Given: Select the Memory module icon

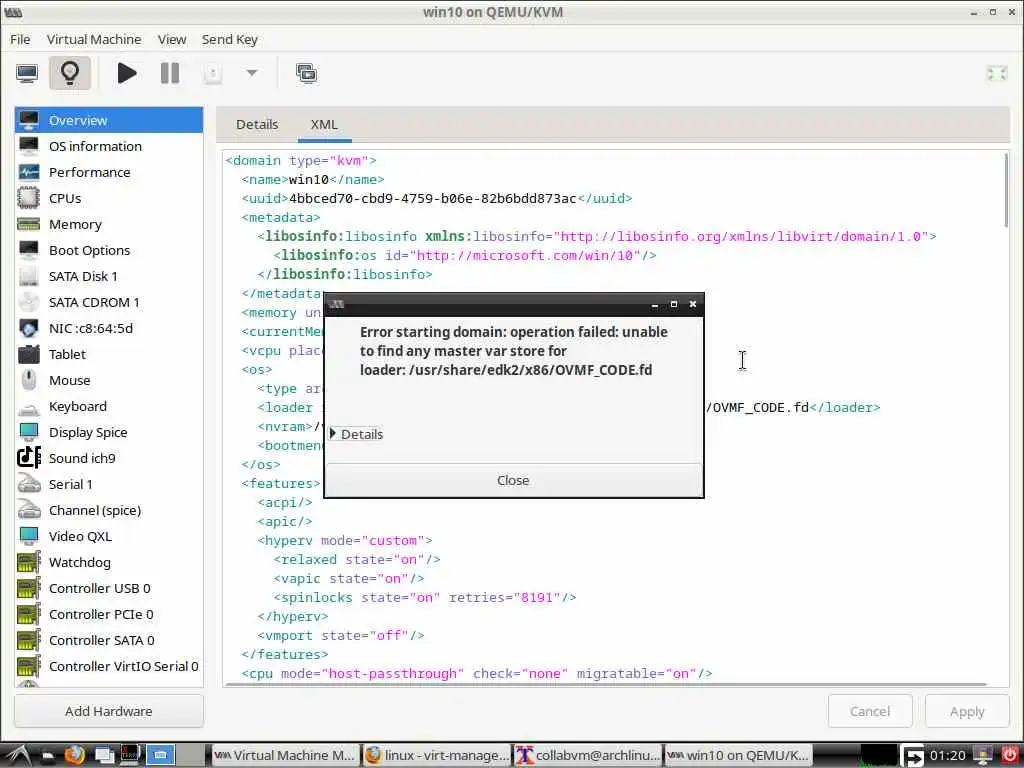Looking at the screenshot, I should 28,224.
